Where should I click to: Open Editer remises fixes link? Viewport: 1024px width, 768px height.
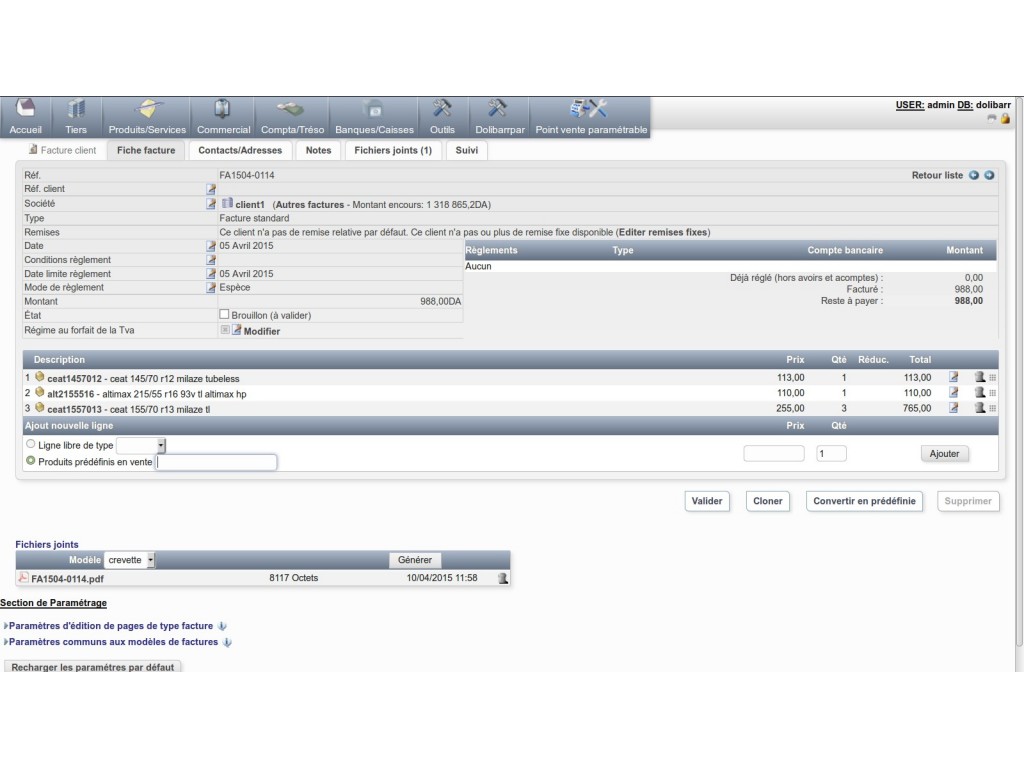tap(663, 232)
